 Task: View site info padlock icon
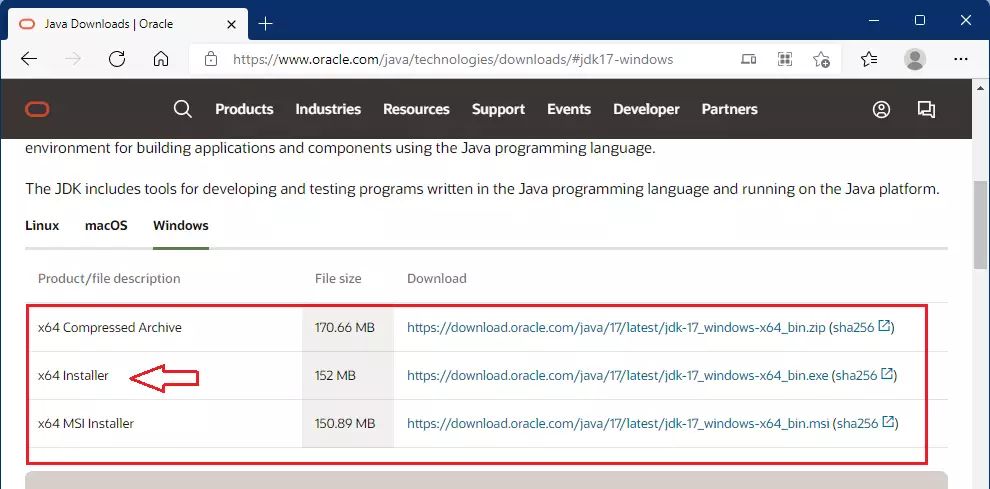coord(211,59)
